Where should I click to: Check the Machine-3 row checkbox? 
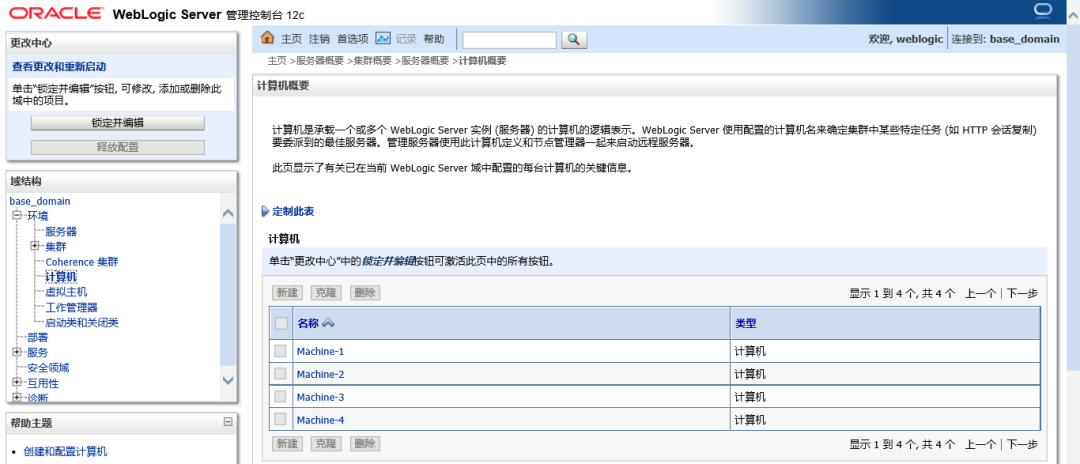click(x=280, y=397)
